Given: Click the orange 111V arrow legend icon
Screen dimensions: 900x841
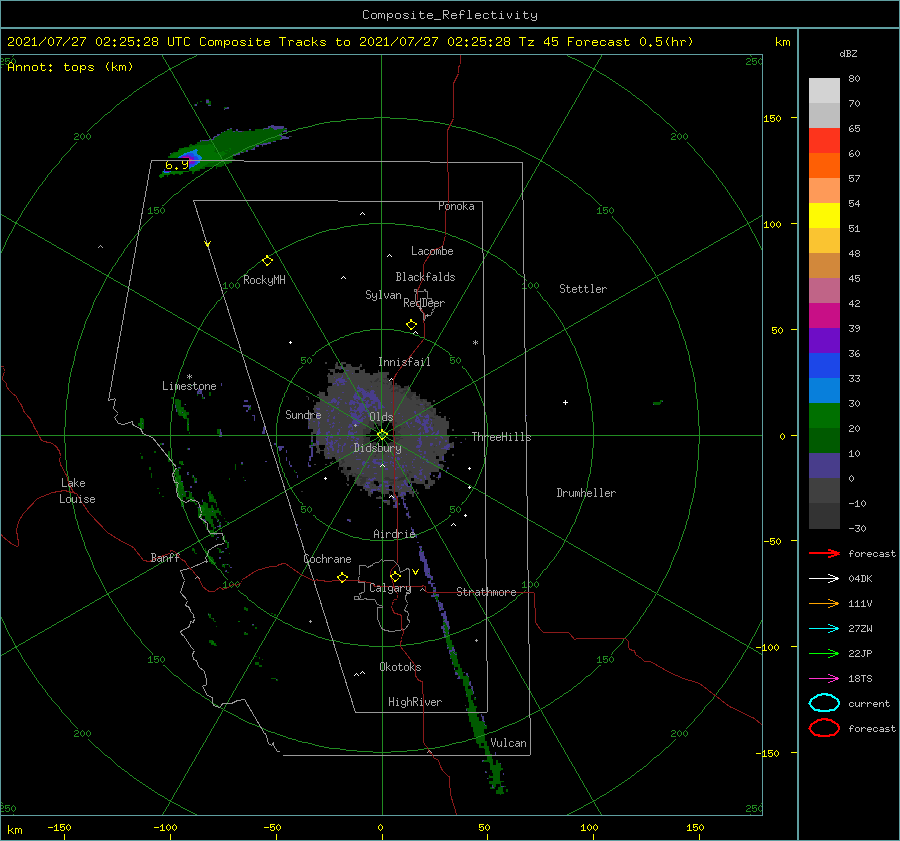Looking at the screenshot, I should pos(824,603).
